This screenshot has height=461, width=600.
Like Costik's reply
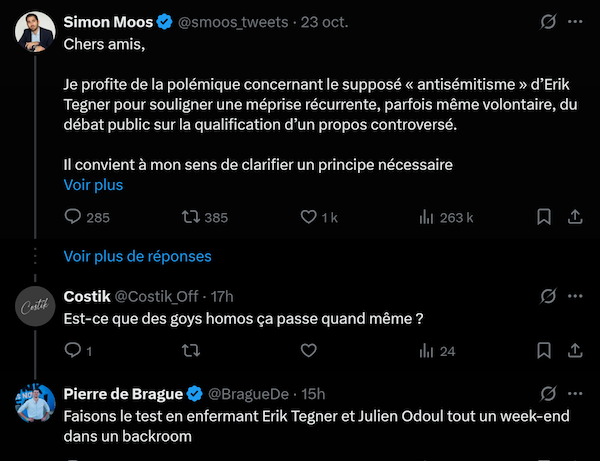pyautogui.click(x=308, y=351)
